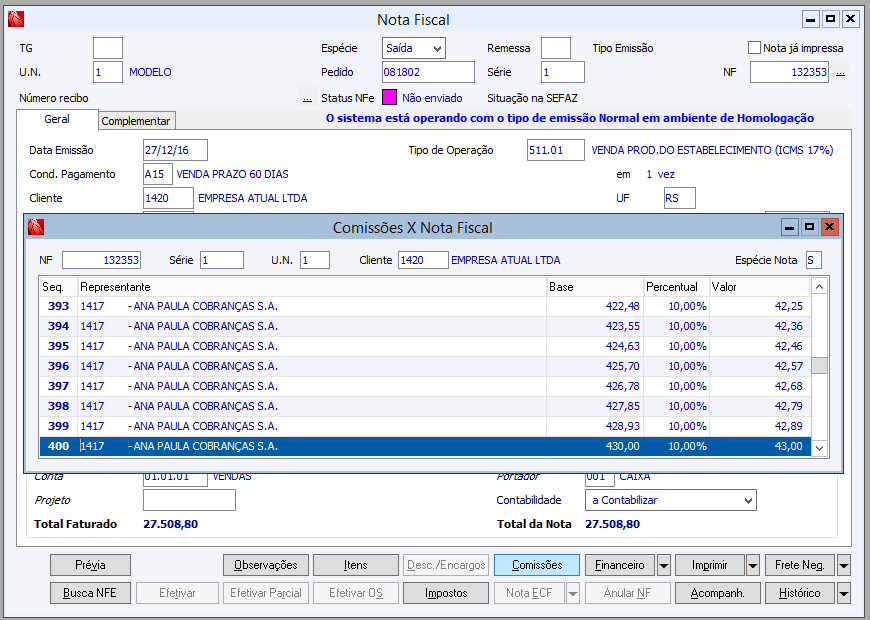This screenshot has width=870, height=620.
Task: Click the Financeiro button
Action: [620, 565]
